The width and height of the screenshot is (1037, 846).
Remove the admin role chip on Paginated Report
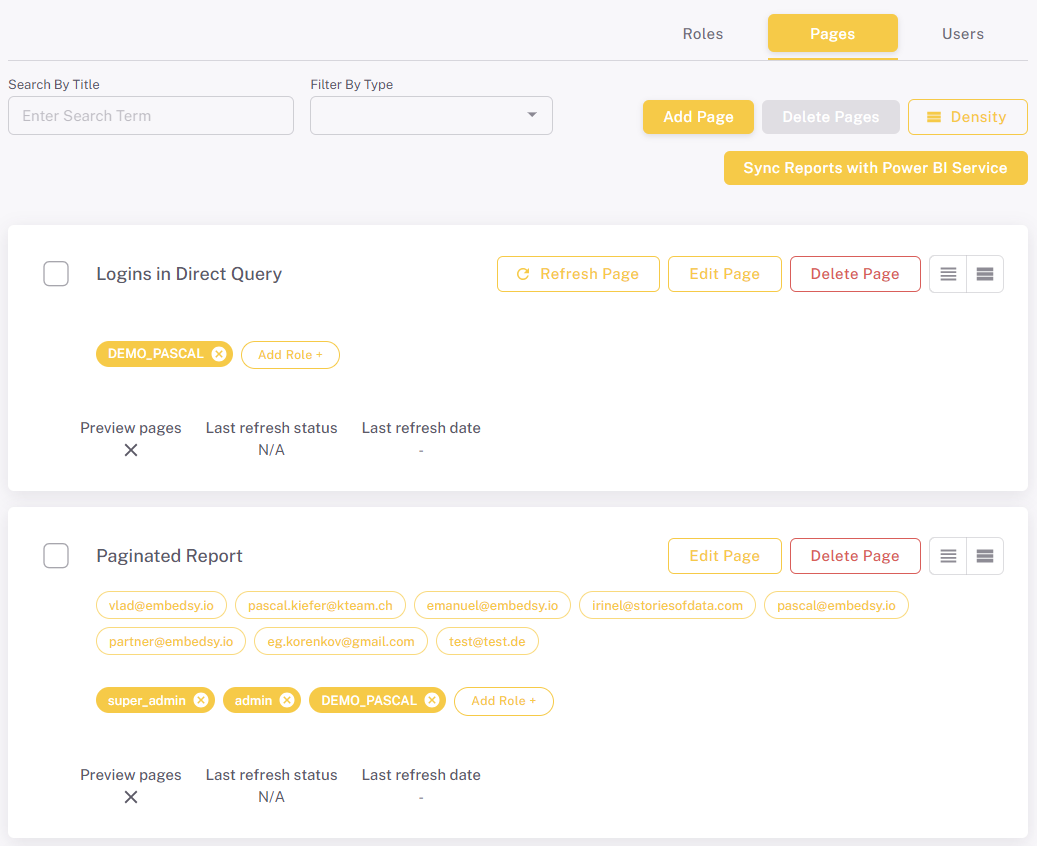[x=289, y=700]
